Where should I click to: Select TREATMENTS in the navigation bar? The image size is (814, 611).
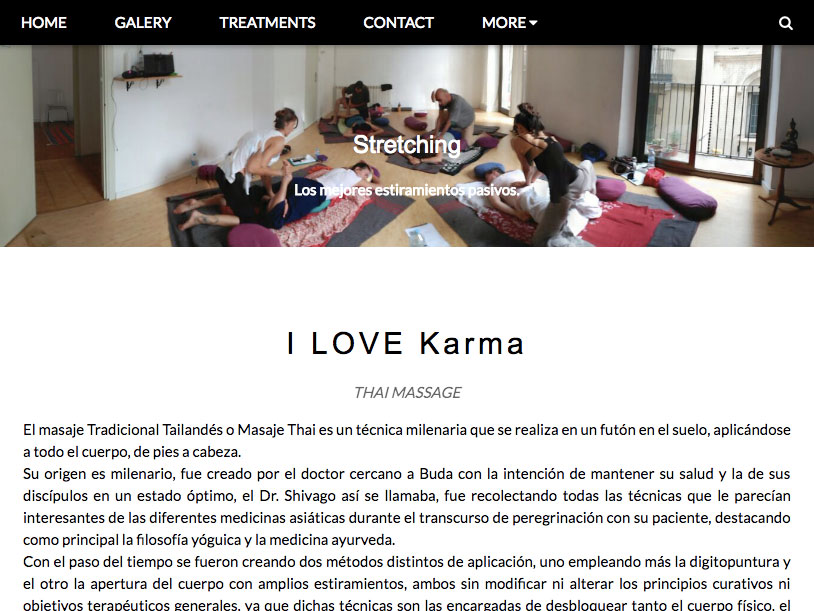click(267, 23)
